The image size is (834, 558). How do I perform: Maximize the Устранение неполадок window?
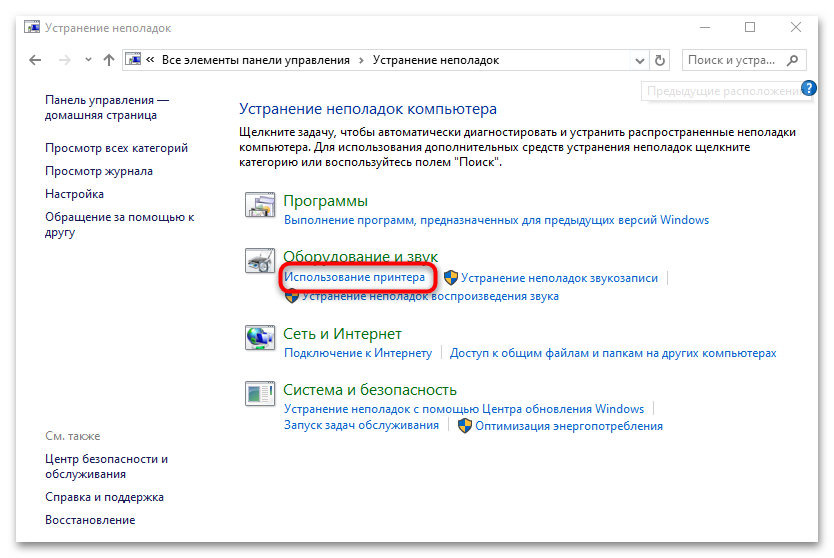[750, 27]
